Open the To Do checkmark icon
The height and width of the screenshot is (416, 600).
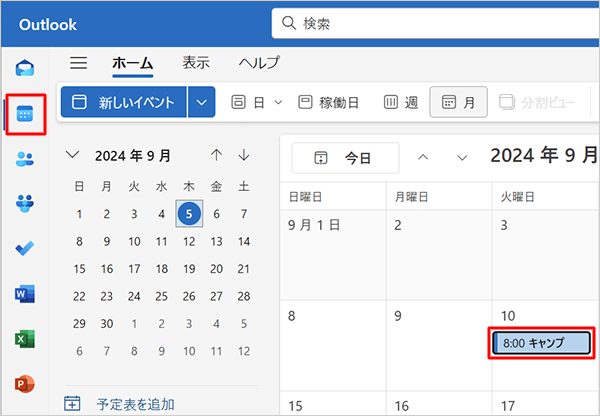[x=25, y=248]
